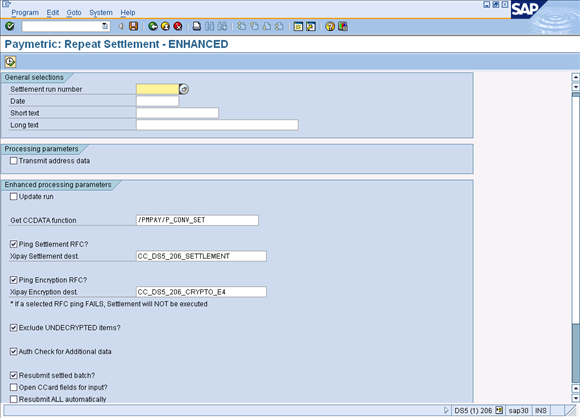Image resolution: width=580 pixels, height=418 pixels.
Task: Click the Print icon in toolbar
Action: (197, 26)
